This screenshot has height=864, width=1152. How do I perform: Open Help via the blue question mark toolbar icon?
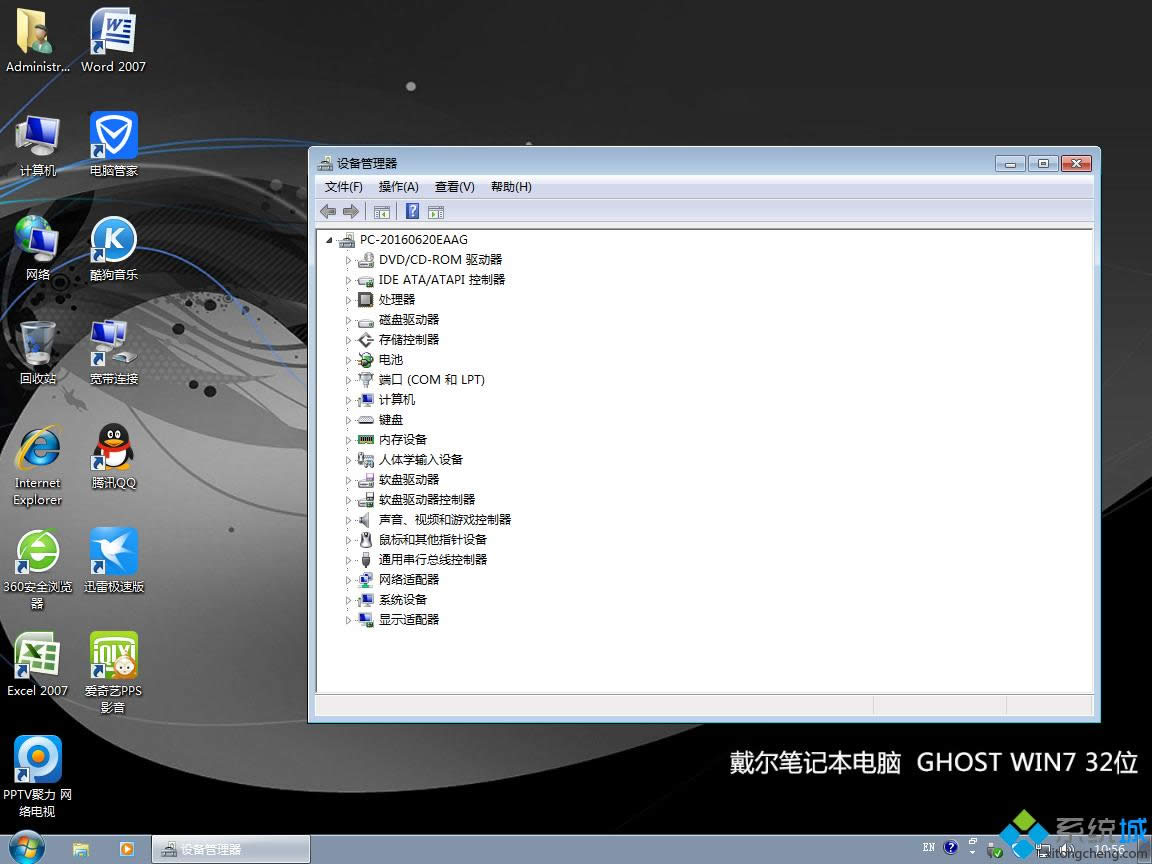(x=413, y=211)
